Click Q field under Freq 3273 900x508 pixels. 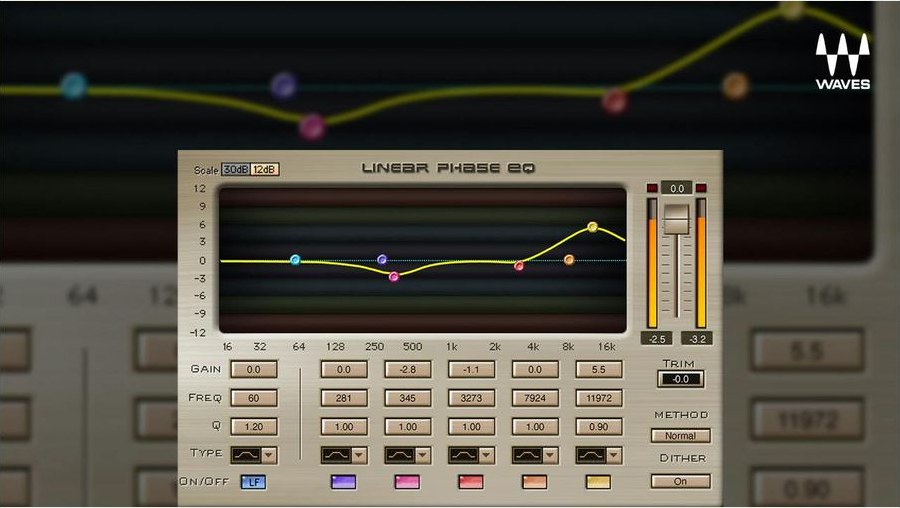coord(471,426)
